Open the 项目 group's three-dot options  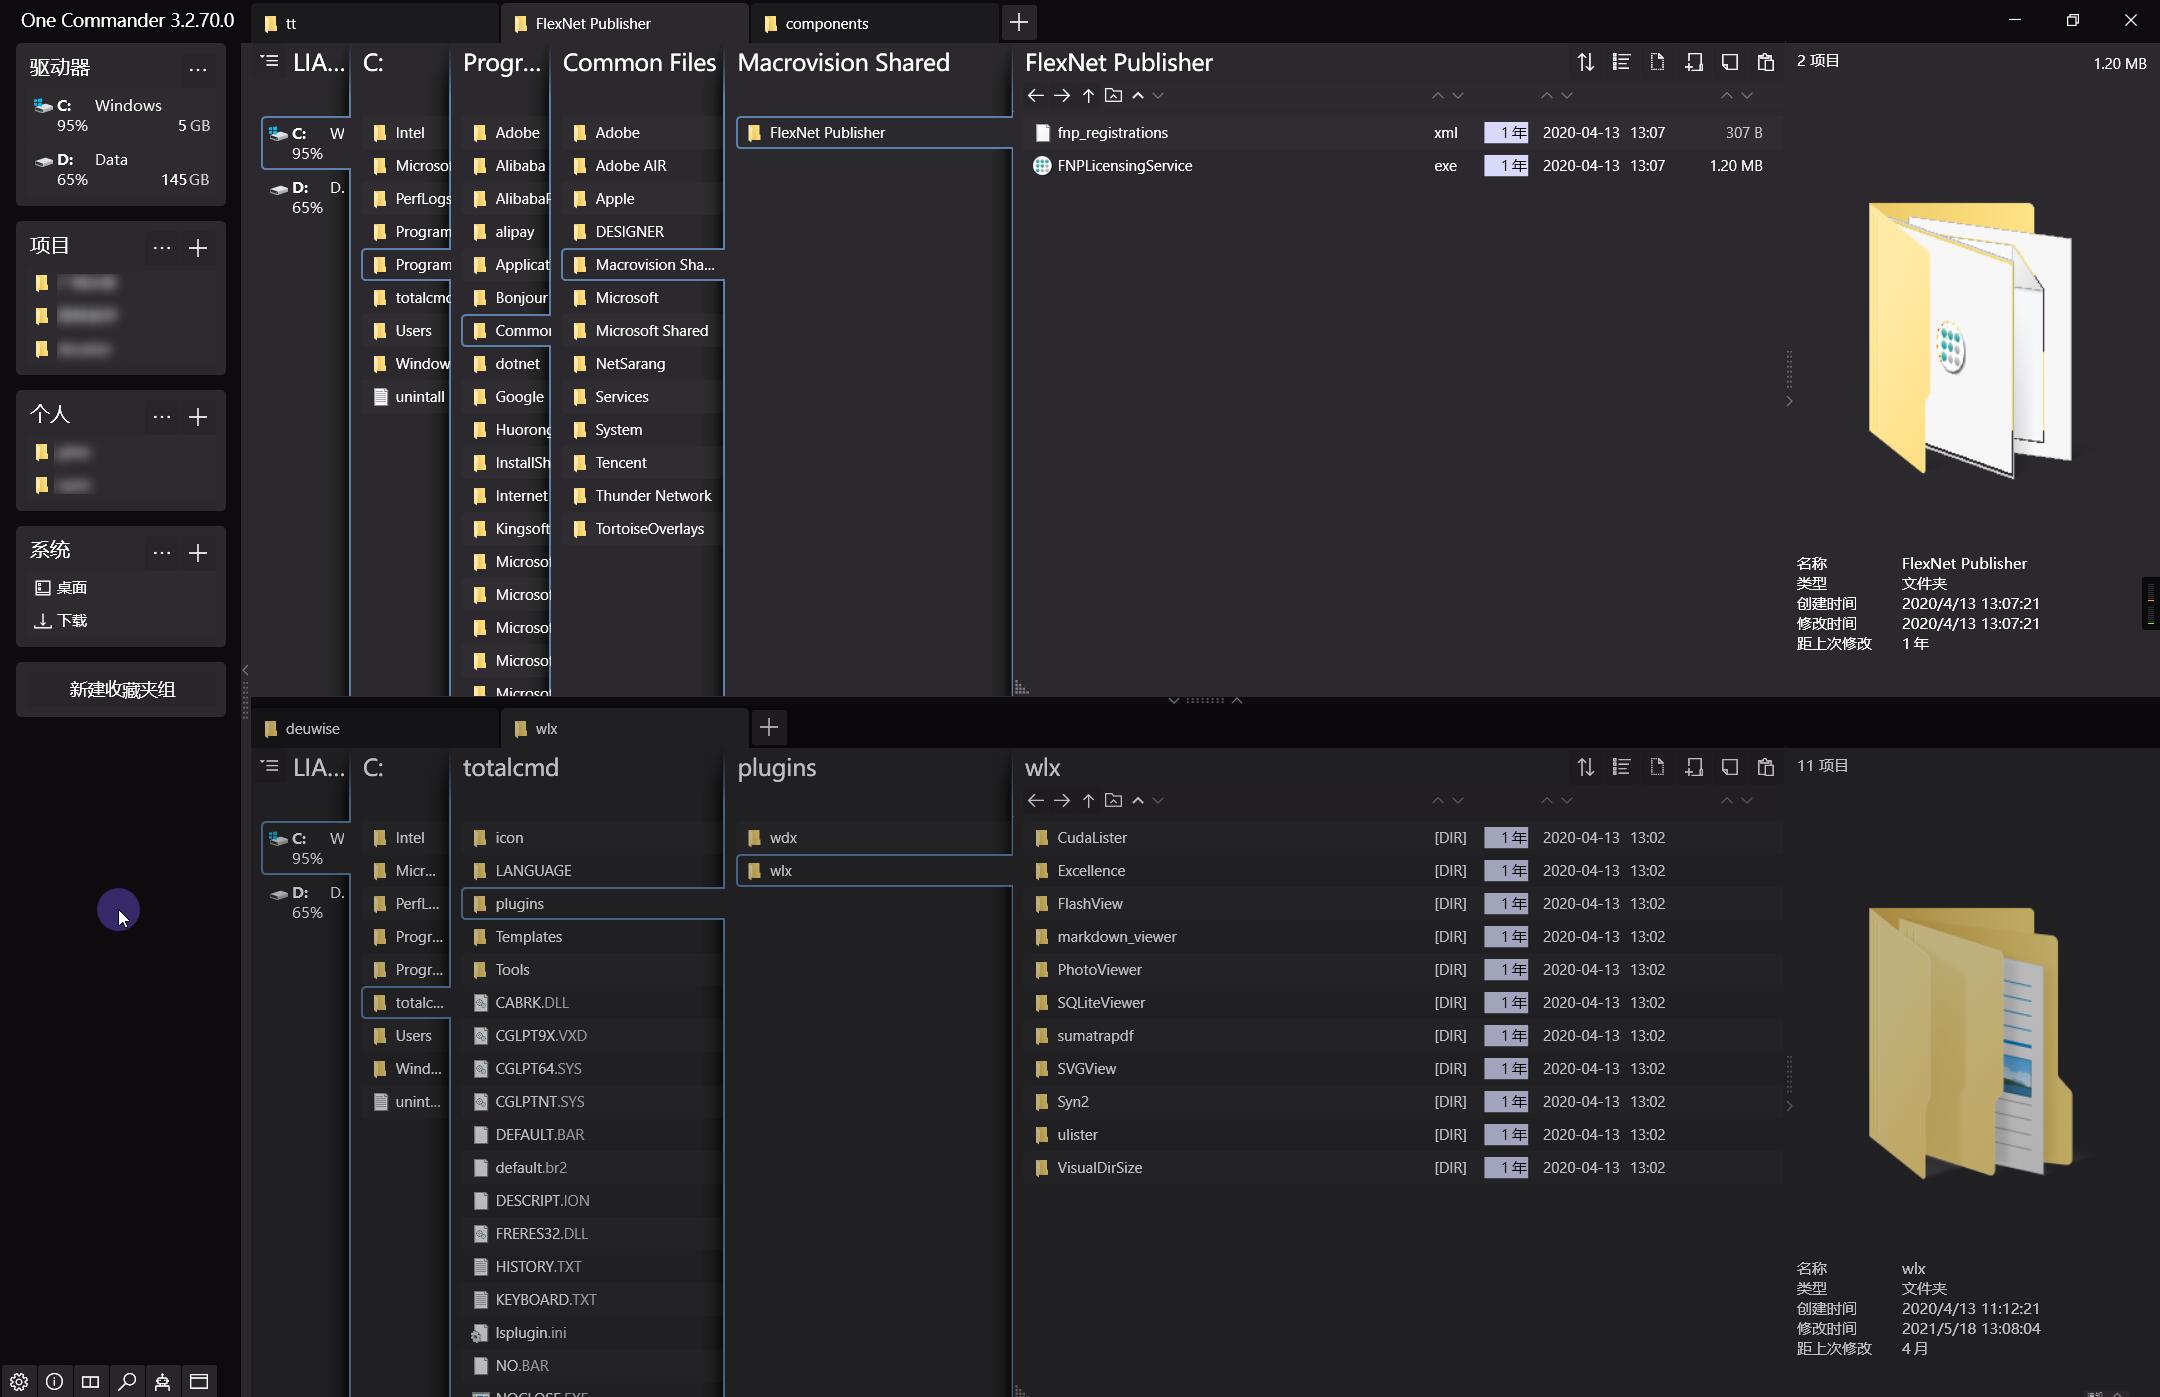click(162, 247)
